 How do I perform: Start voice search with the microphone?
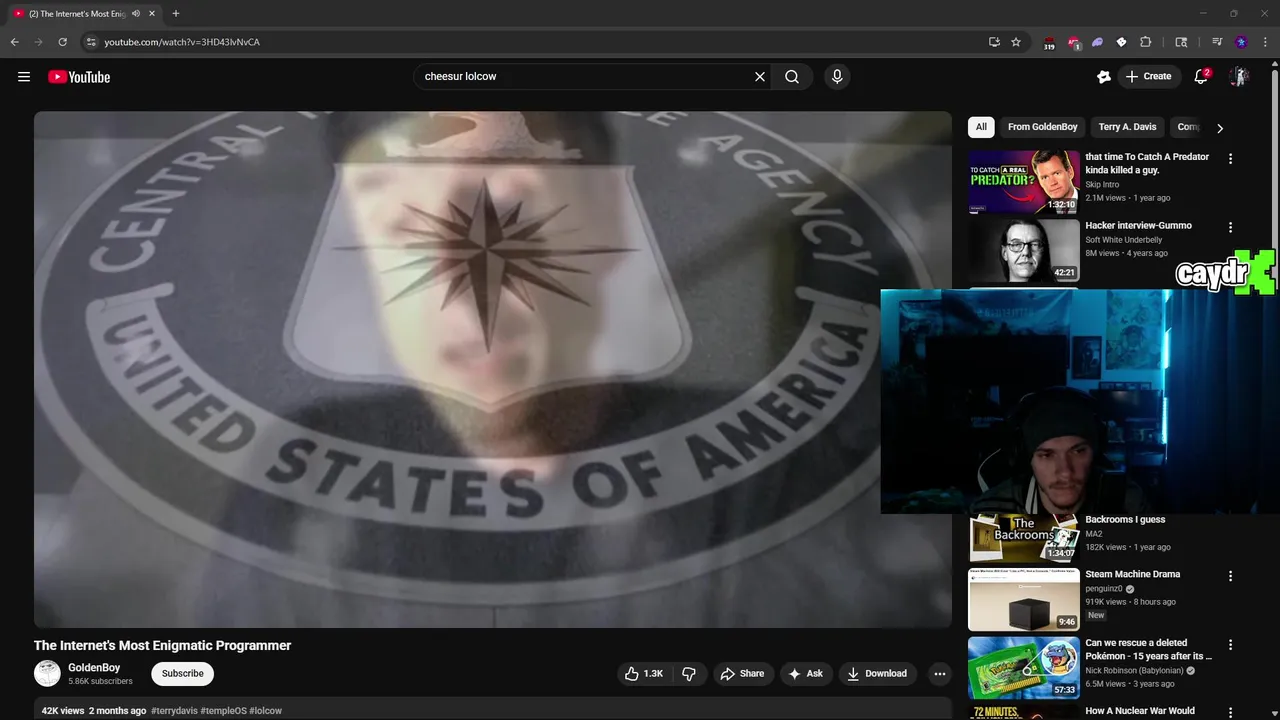point(837,77)
